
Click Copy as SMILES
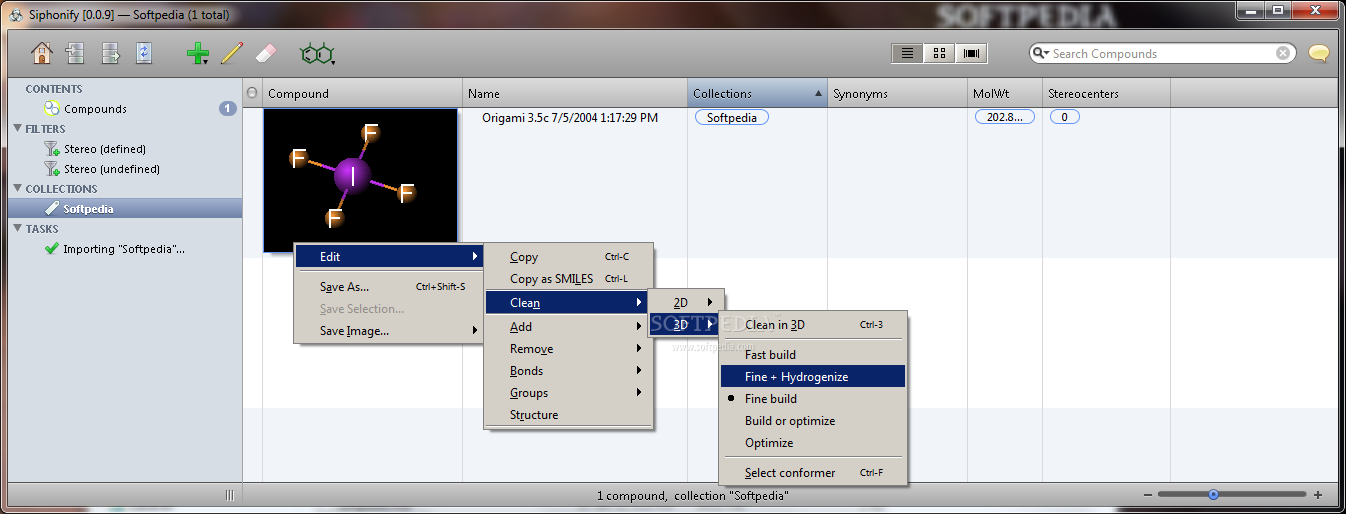(568, 279)
